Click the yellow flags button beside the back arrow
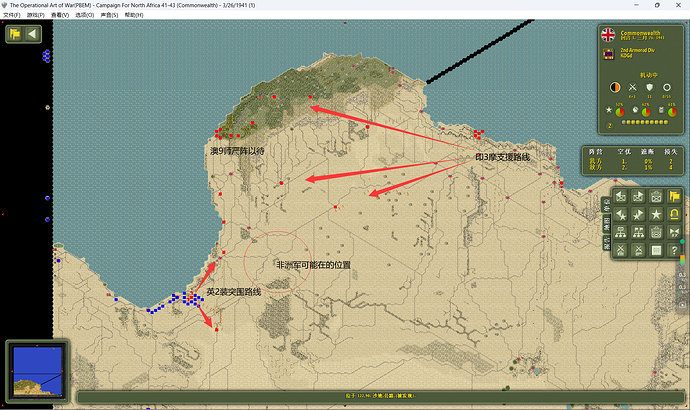The width and height of the screenshot is (690, 410). (15, 34)
